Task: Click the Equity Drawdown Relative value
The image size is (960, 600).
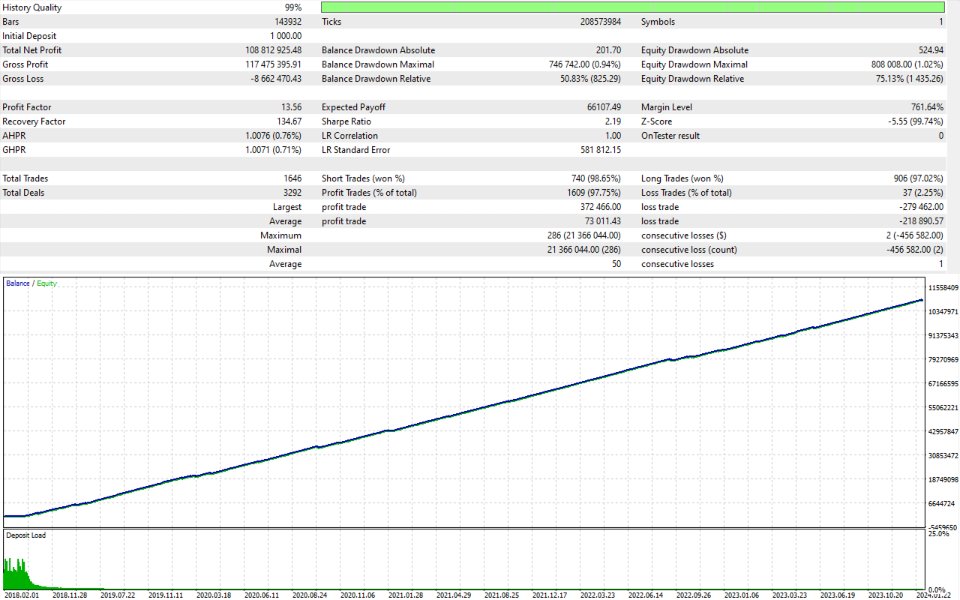Action: tap(909, 79)
